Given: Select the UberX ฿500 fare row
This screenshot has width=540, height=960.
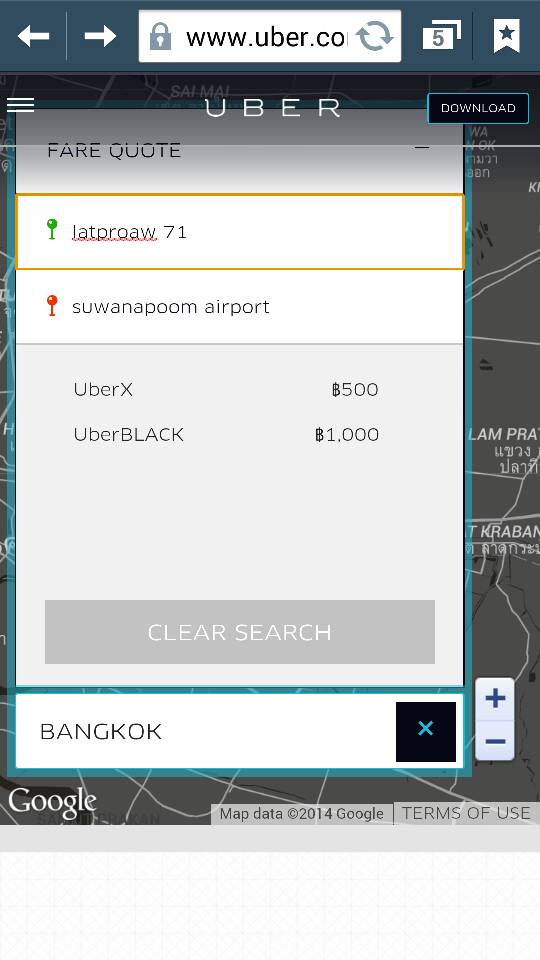Looking at the screenshot, I should click(x=226, y=389).
